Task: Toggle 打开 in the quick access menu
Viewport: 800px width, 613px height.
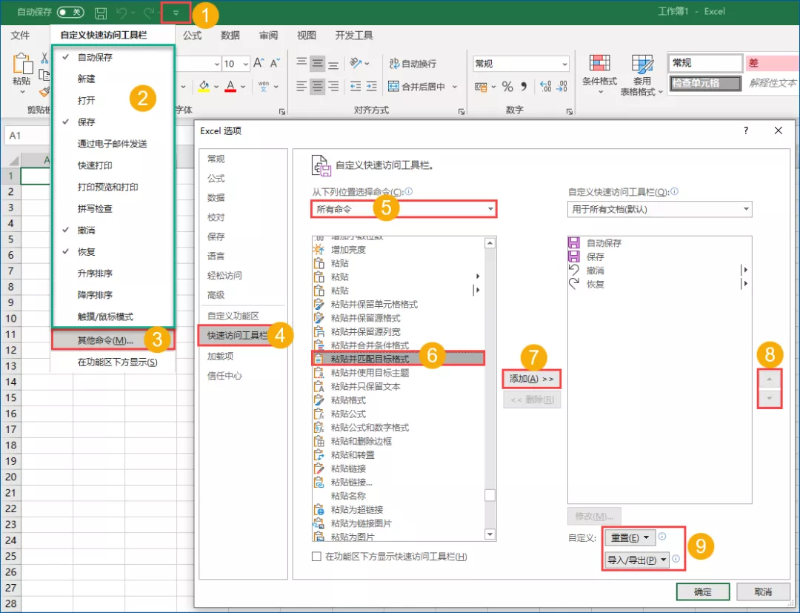Action: (x=113, y=100)
